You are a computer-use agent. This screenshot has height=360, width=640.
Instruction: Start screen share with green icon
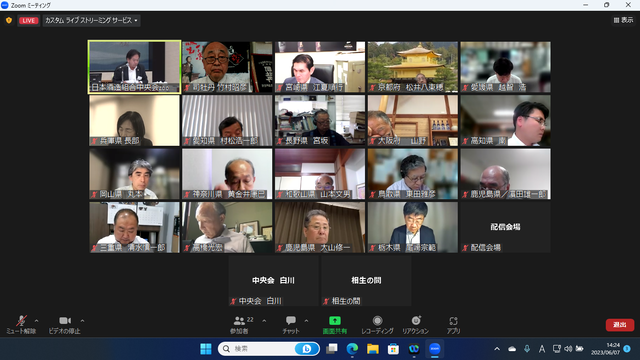coord(335,321)
